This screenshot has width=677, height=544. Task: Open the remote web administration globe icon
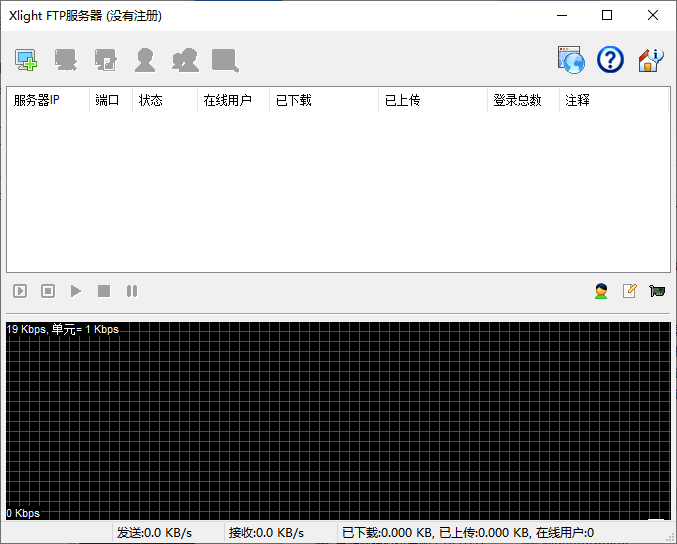571,60
